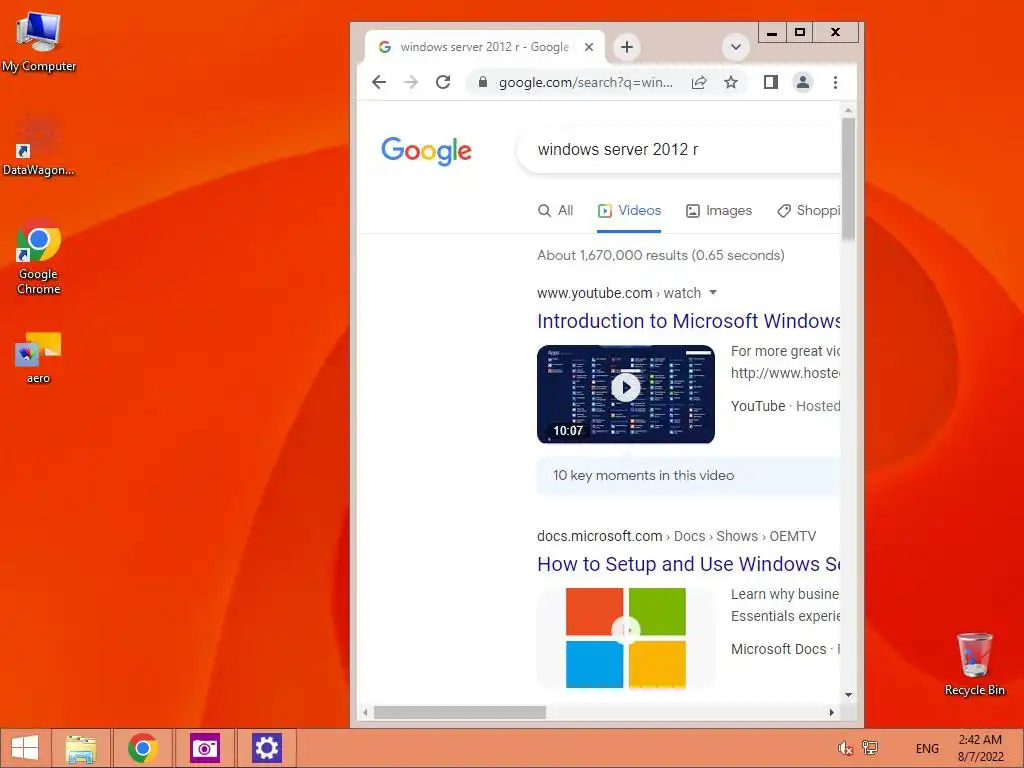Viewport: 1024px width, 768px height.
Task: Go to the Google logo homepage
Action: click(x=426, y=151)
